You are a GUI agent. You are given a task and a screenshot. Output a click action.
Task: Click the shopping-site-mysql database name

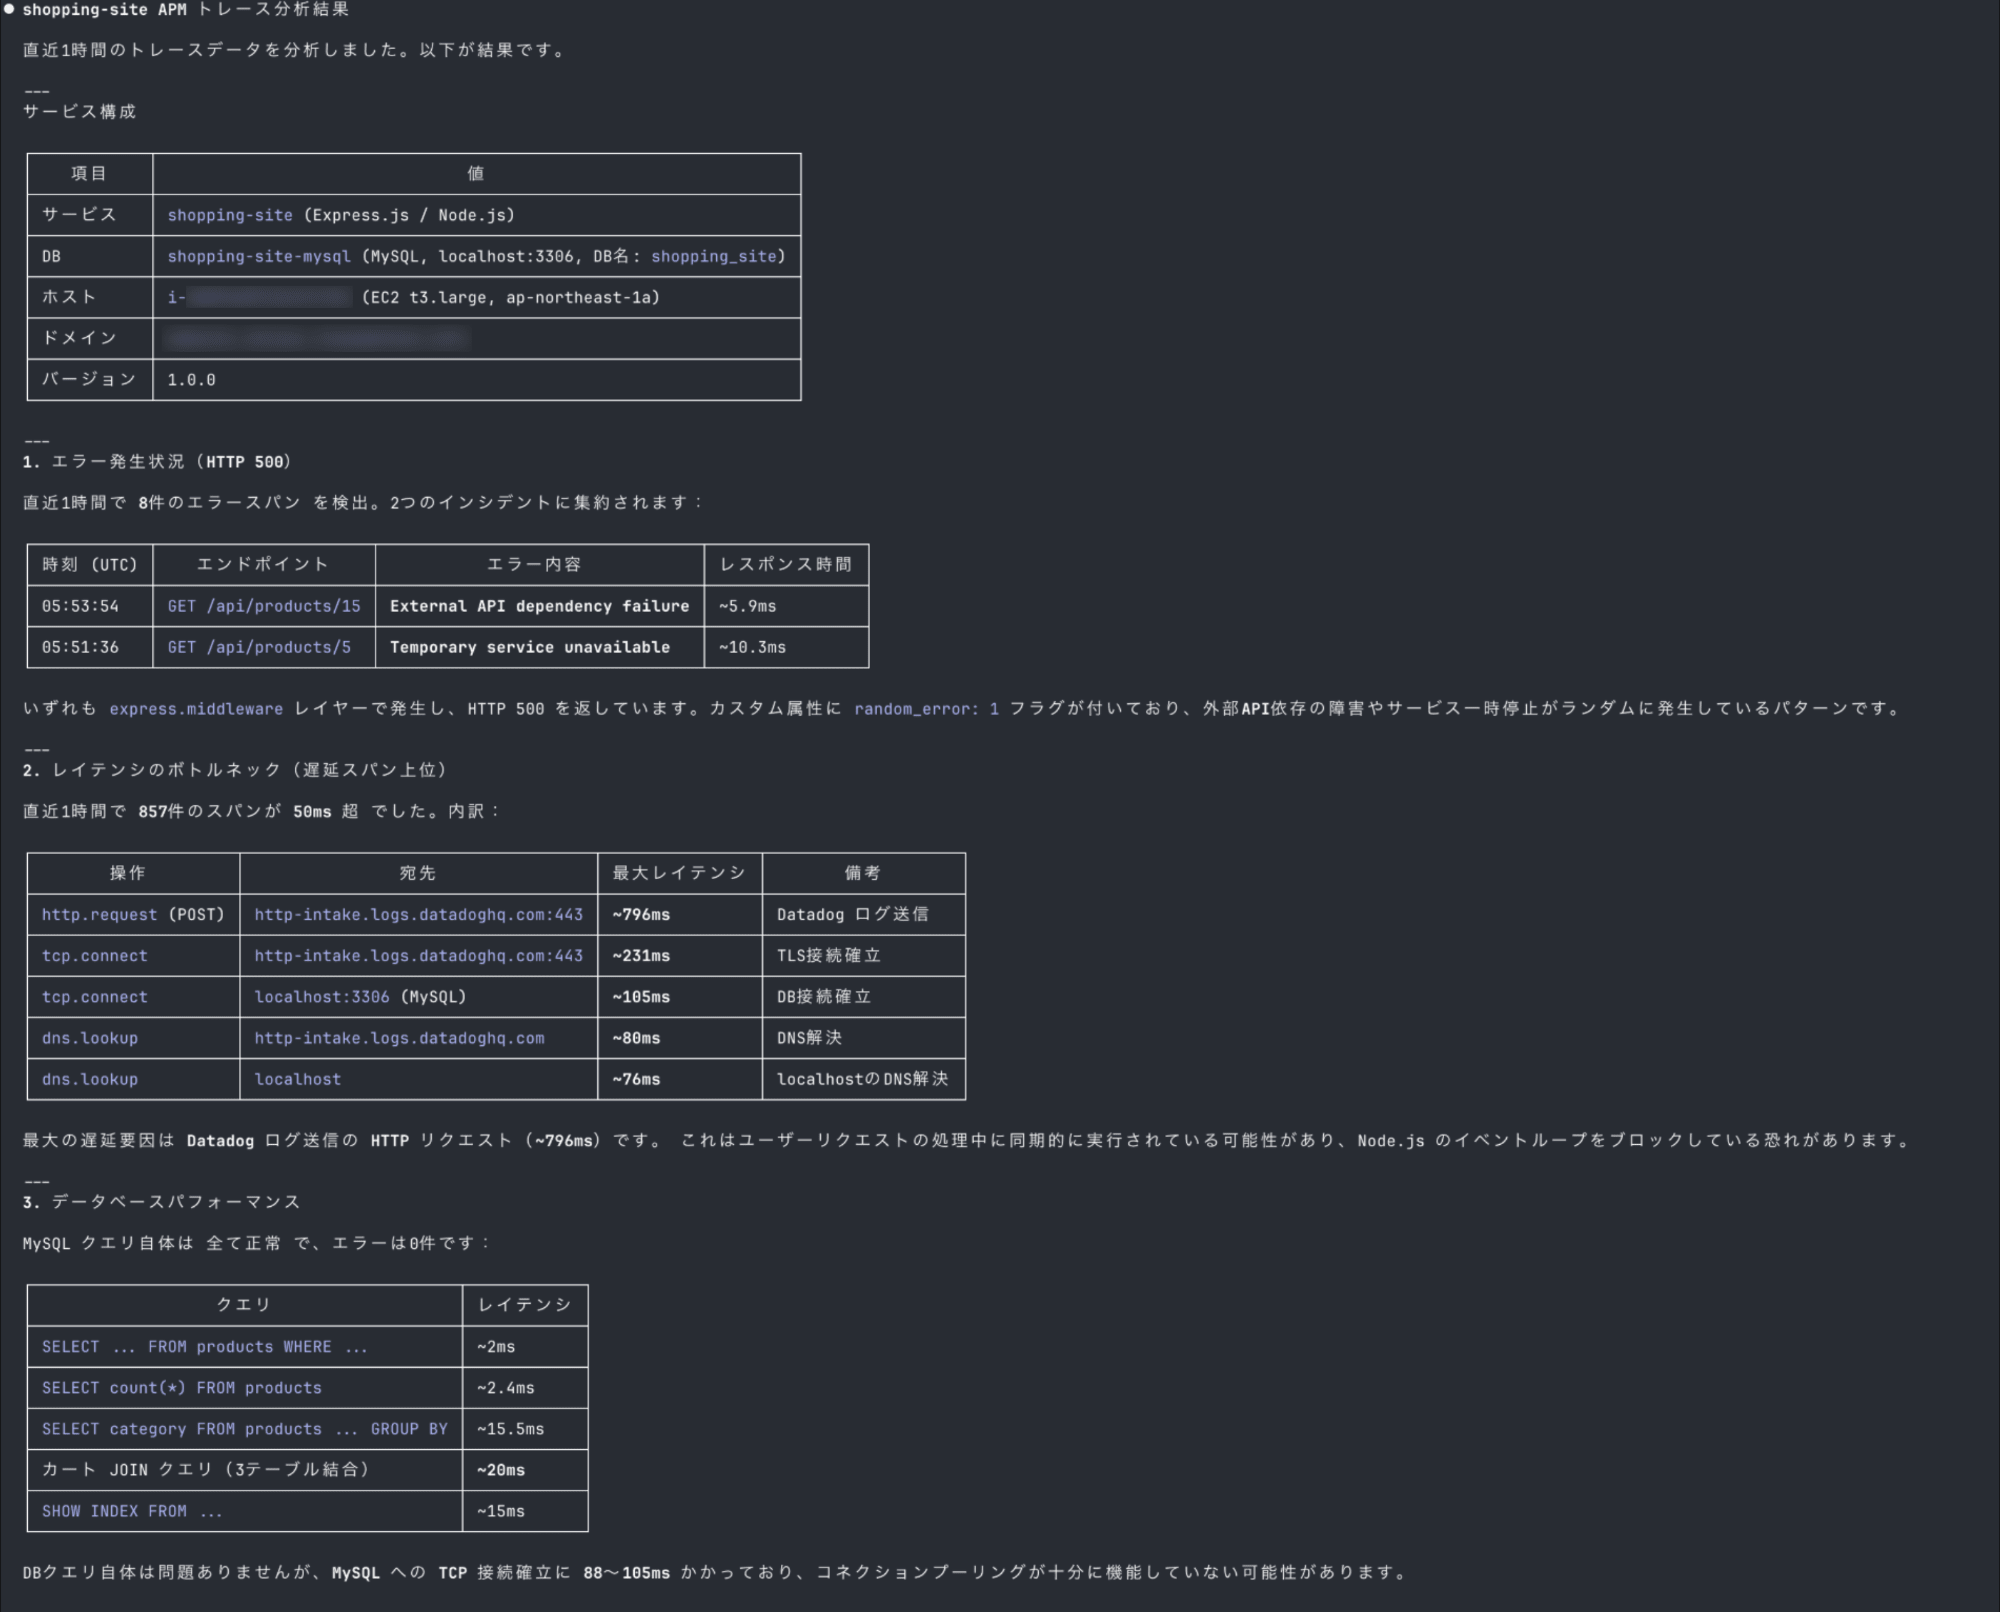259,256
